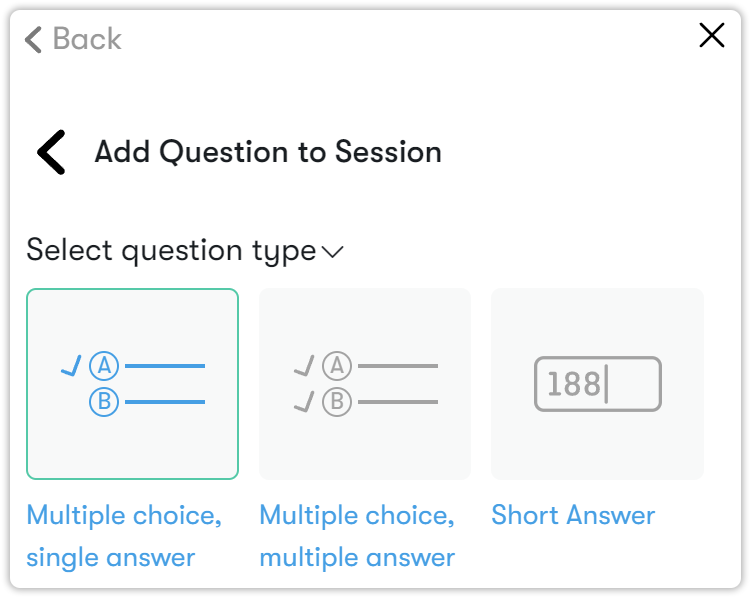Click the 'Multiple choice, single answer' text label

click(x=124, y=536)
